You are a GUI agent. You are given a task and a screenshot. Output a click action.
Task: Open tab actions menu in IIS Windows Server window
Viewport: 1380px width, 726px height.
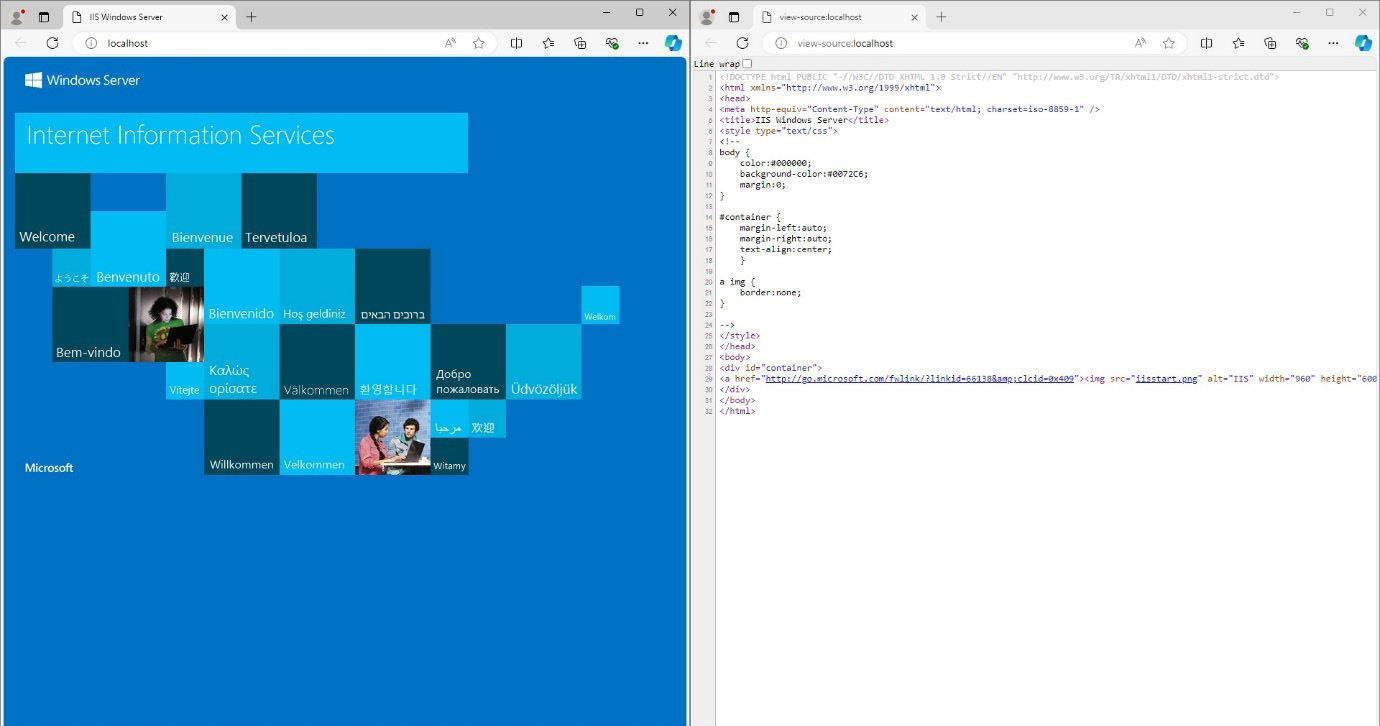coord(44,17)
